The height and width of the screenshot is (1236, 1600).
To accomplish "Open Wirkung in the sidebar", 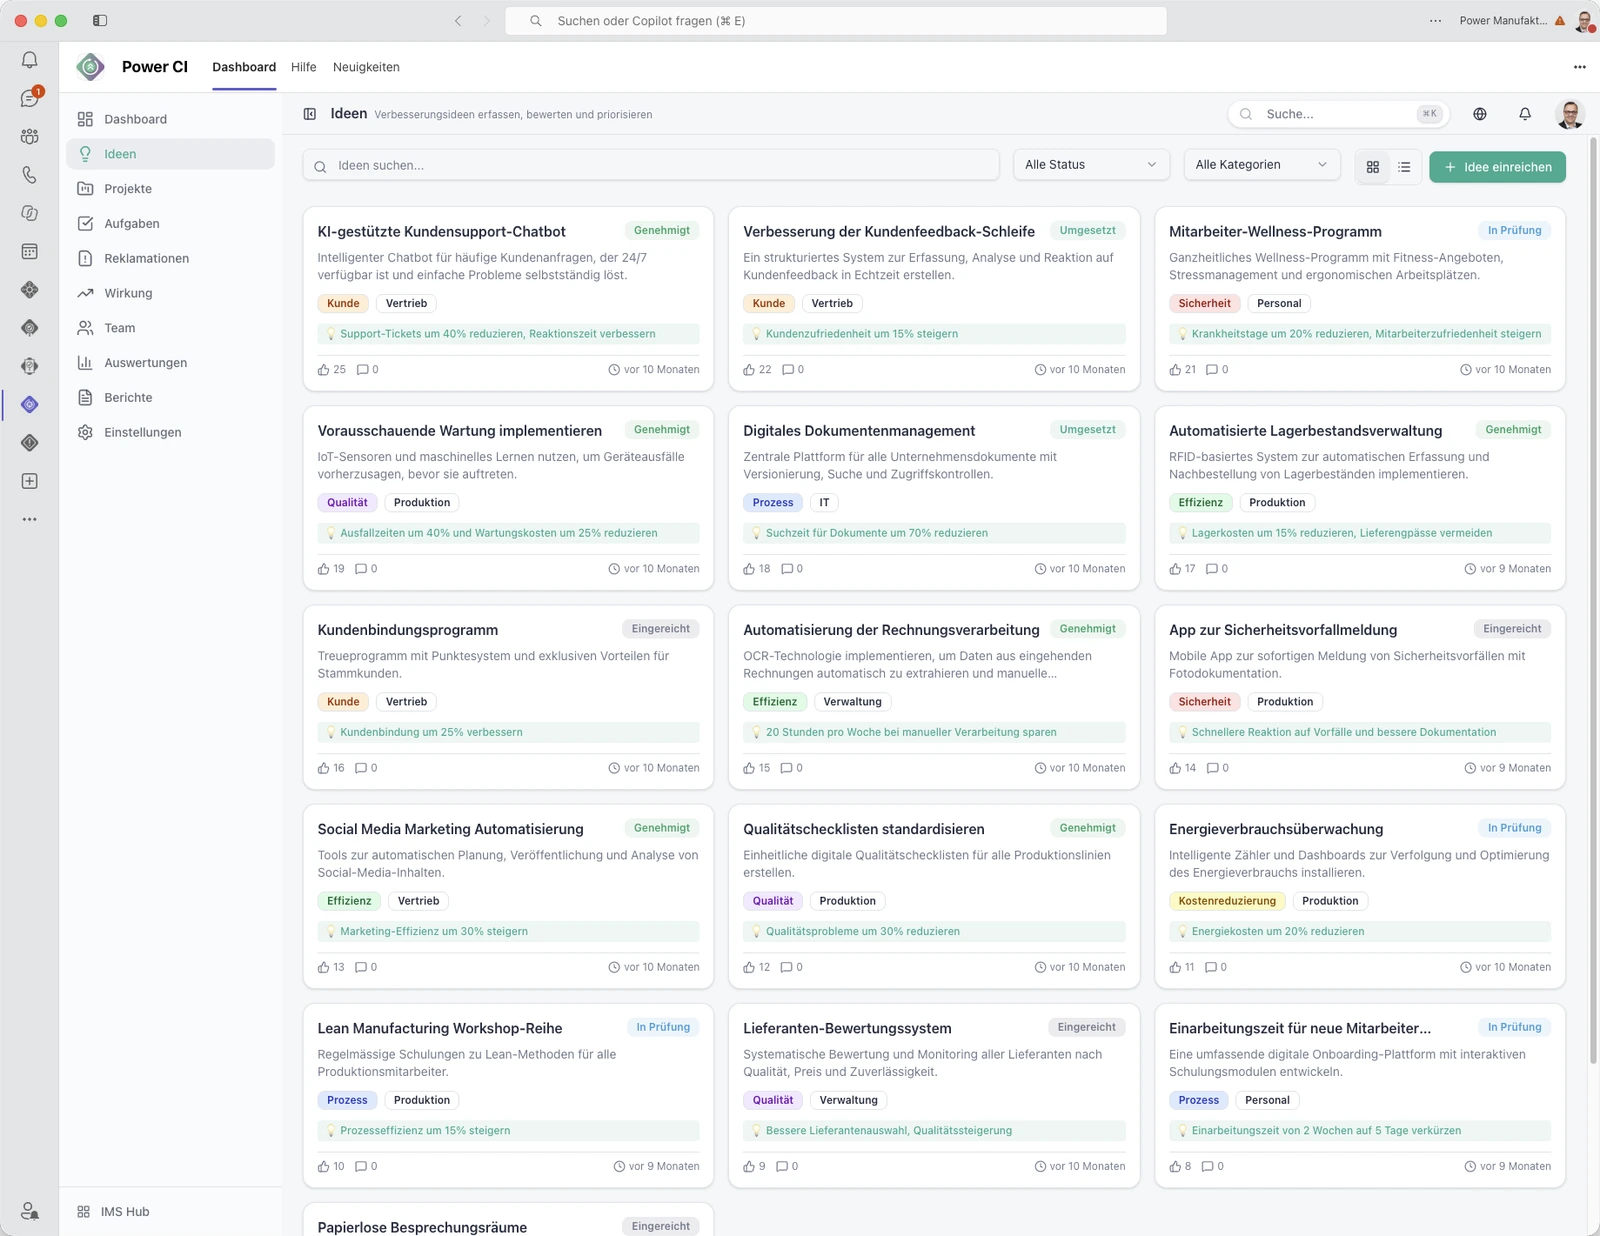I will click(170, 293).
